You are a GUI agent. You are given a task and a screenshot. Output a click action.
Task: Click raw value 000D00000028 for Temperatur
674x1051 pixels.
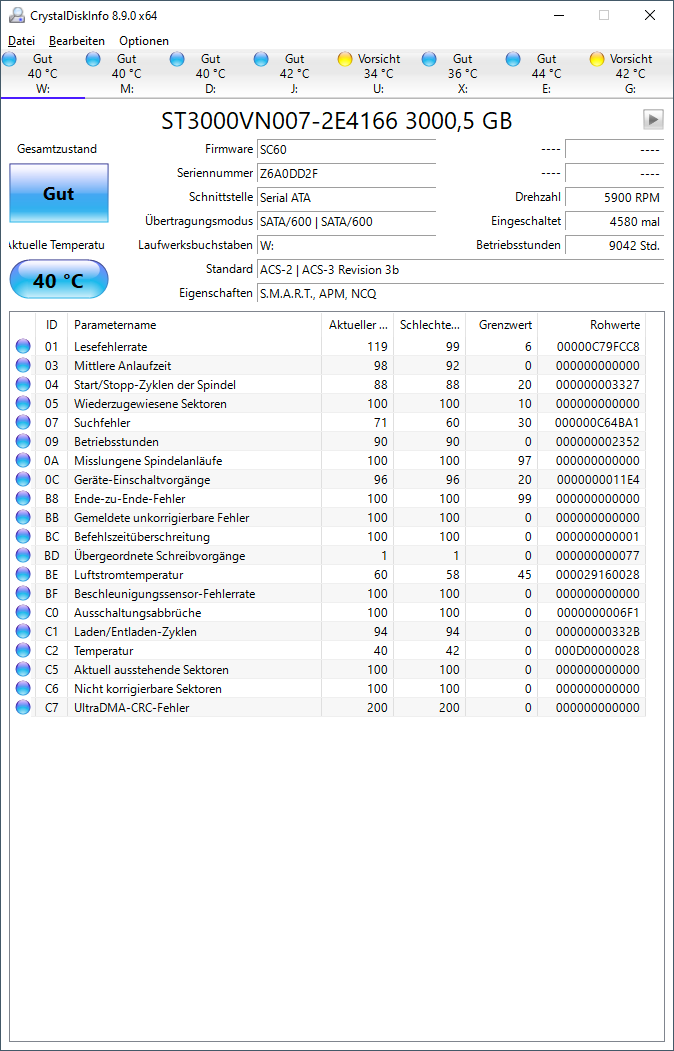[x=598, y=651]
